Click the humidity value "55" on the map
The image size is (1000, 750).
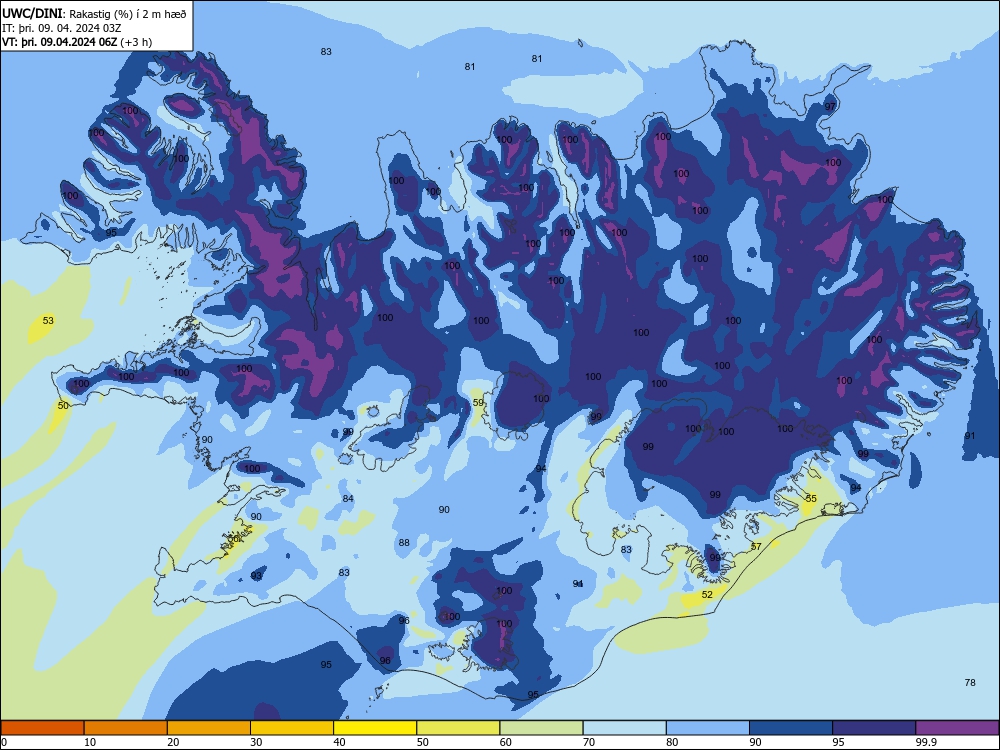[811, 498]
